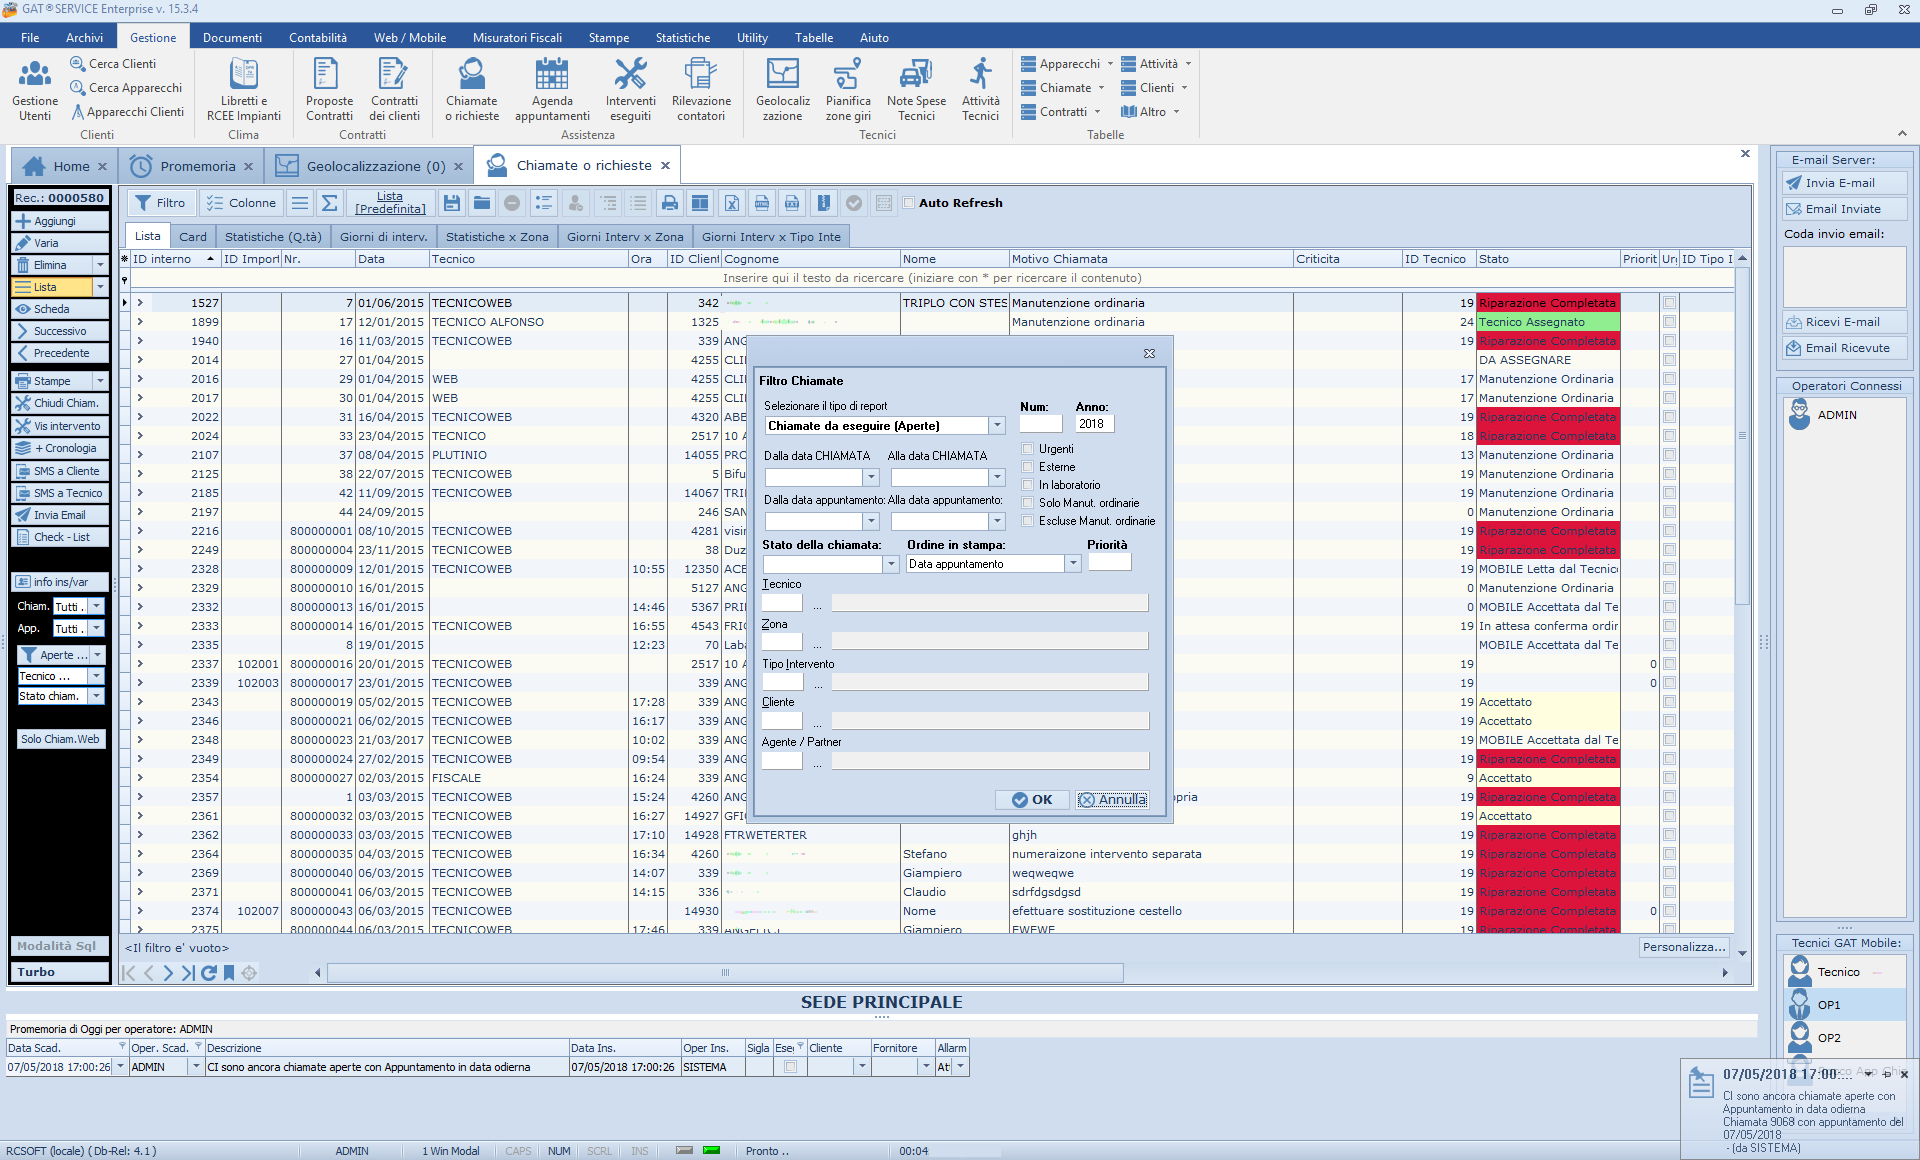Click the Excel export icon in toolbar
The height and width of the screenshot is (1160, 1920).
coord(732,203)
